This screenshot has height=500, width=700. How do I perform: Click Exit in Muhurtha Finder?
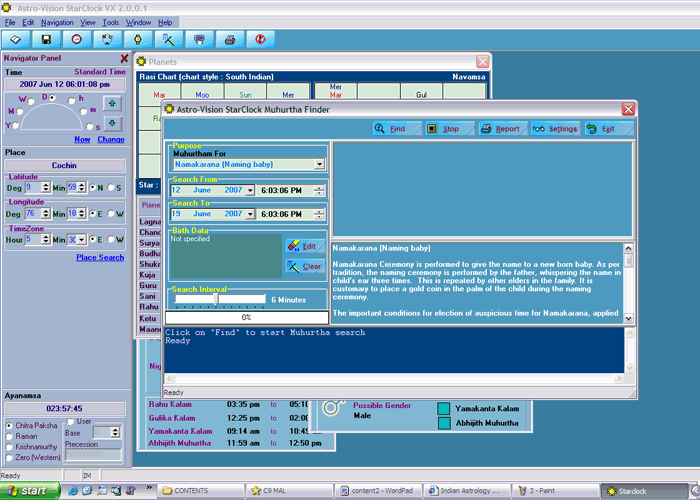(x=608, y=129)
